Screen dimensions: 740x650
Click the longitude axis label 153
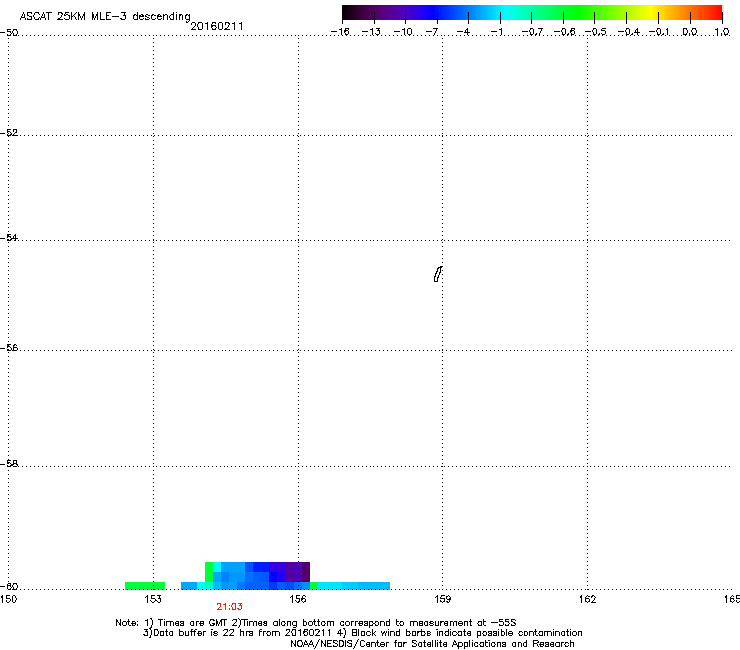tap(153, 599)
